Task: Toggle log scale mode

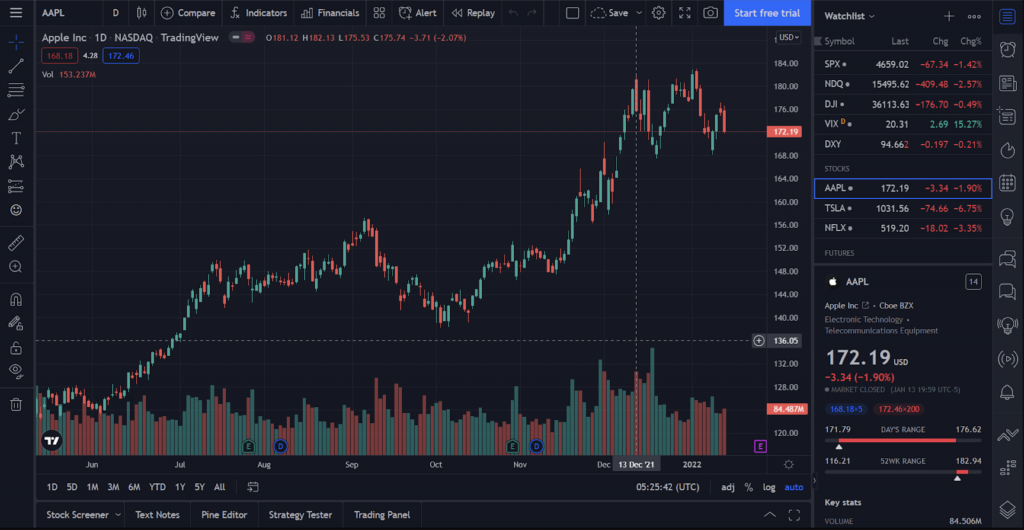Action: pyautogui.click(x=769, y=487)
